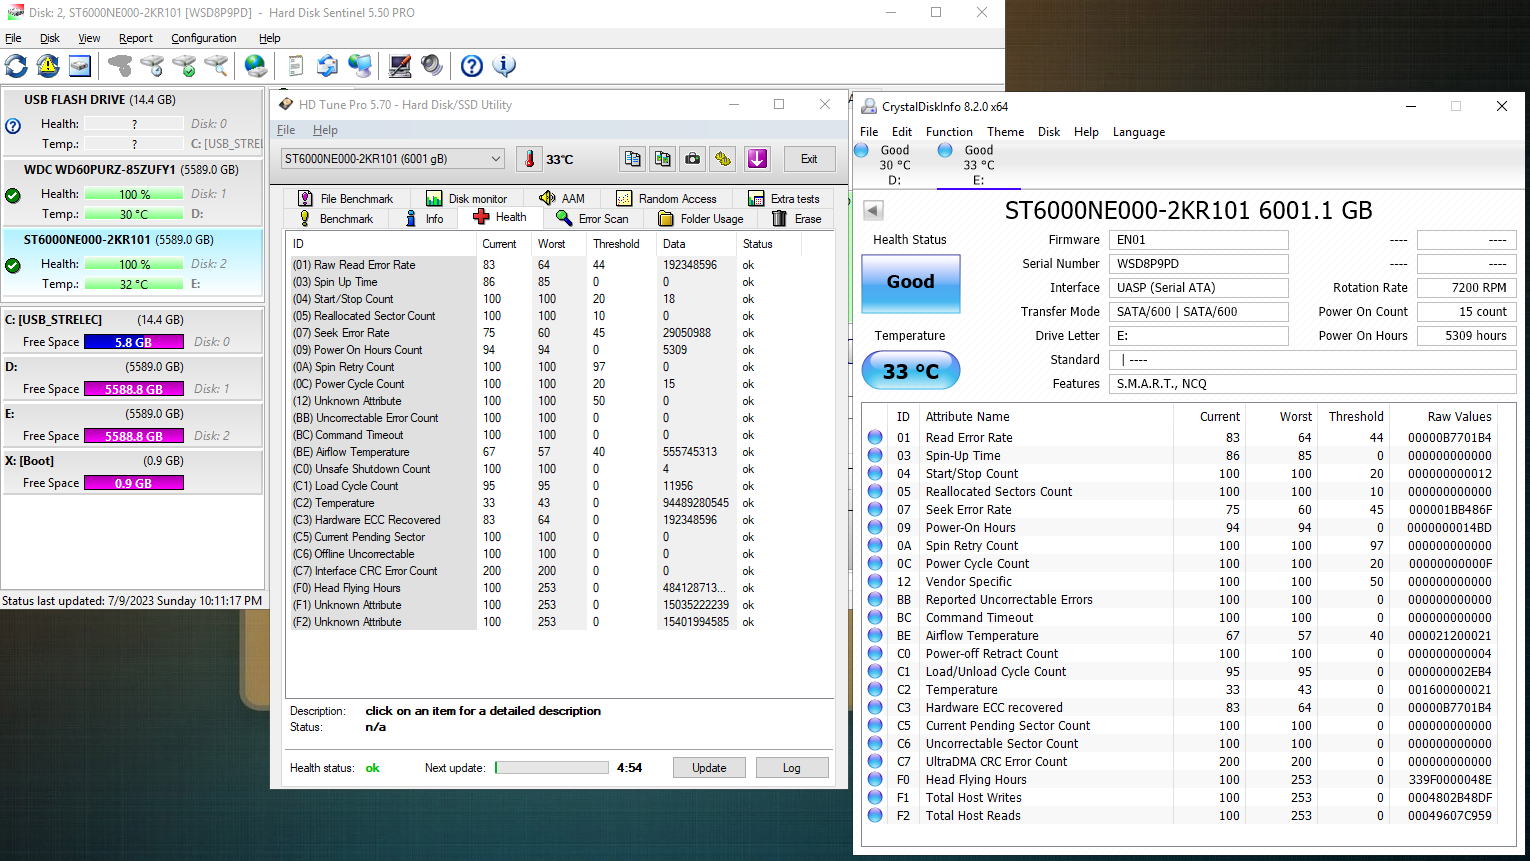Expand the Function menu in CrystalDiskInfo
Screen dimensions: 1530x861
click(x=949, y=131)
